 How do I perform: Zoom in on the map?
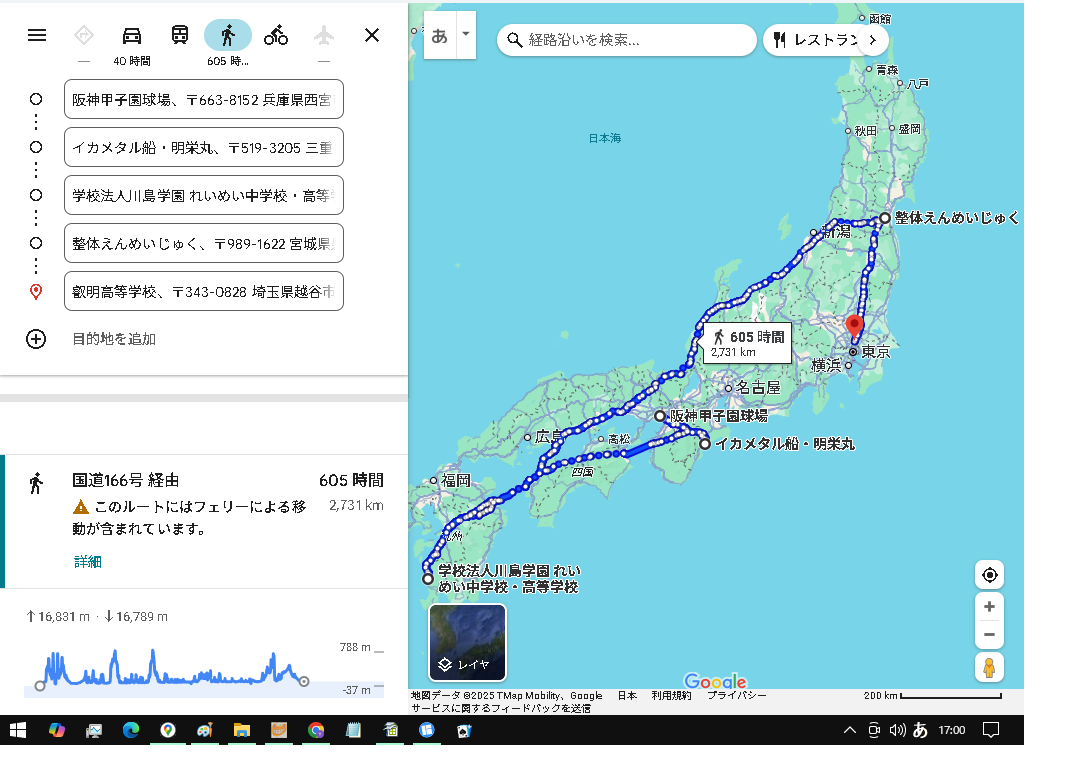pyautogui.click(x=989, y=606)
